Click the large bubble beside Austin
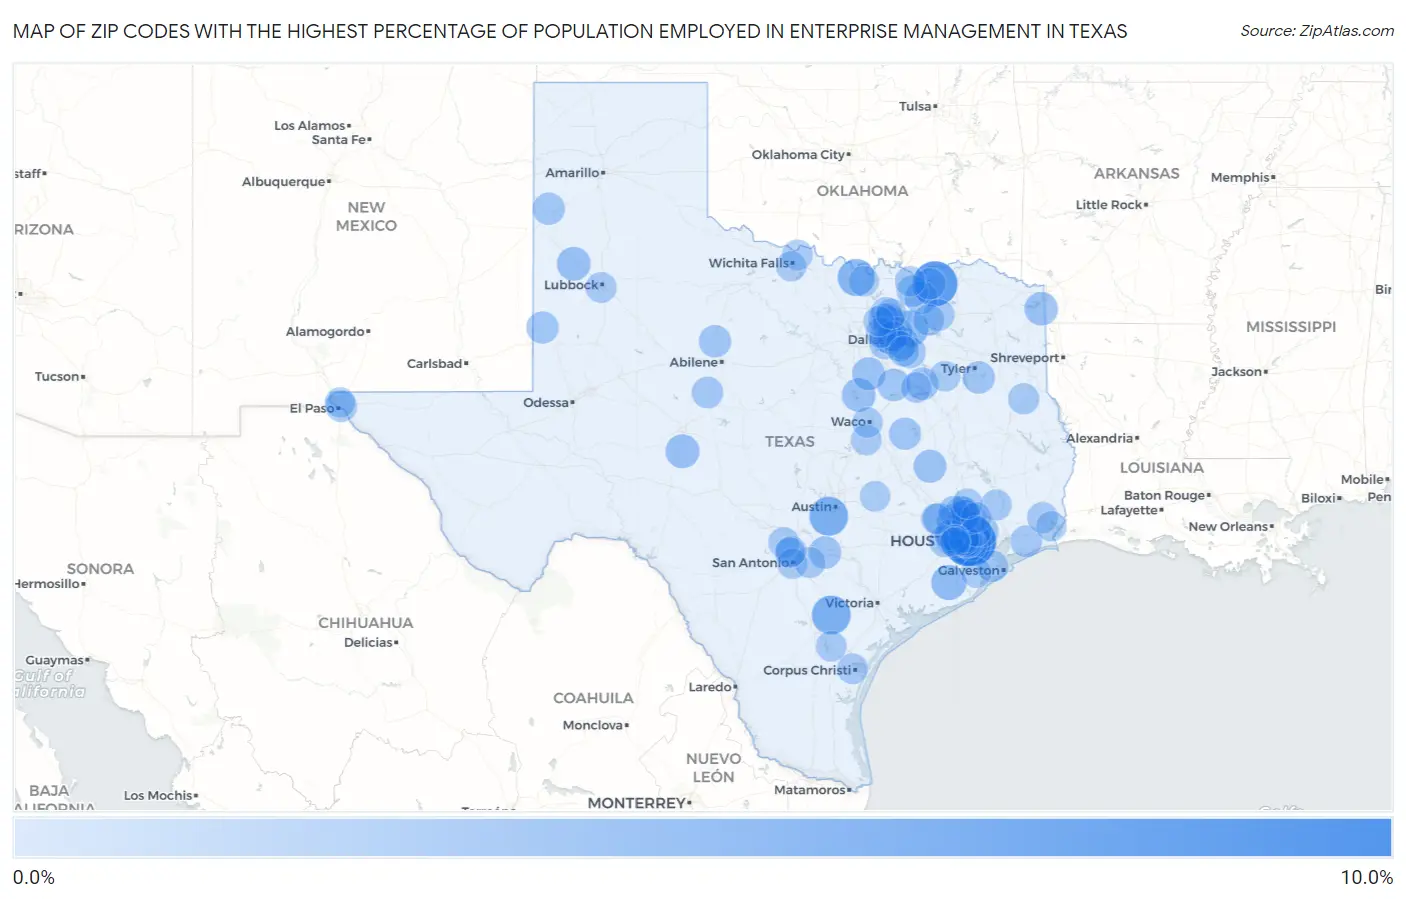 [x=828, y=516]
